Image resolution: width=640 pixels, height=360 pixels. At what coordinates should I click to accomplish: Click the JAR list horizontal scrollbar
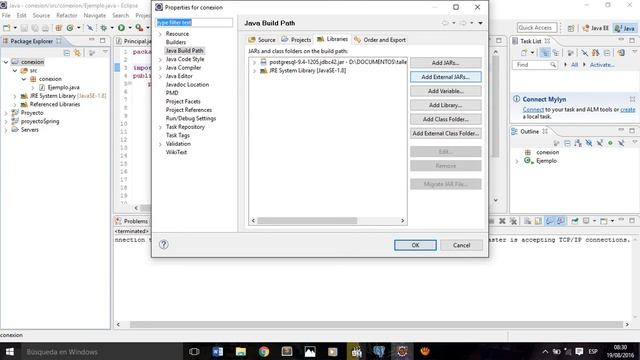[x=307, y=221]
